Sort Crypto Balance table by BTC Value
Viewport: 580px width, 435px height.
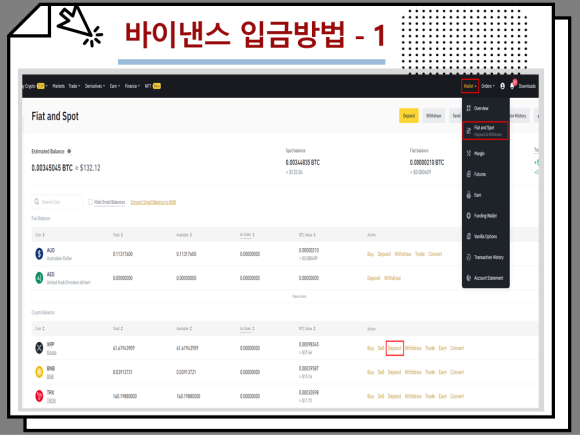(x=307, y=328)
